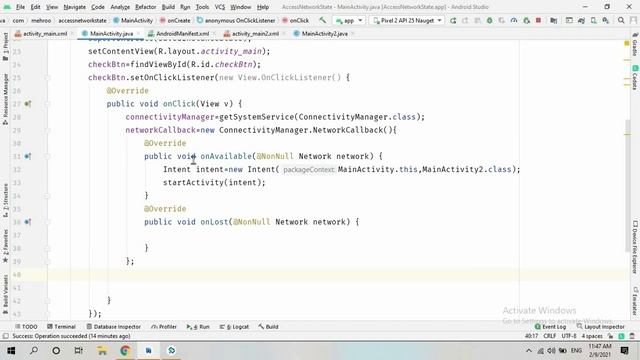Click the gutter override icon beside onAvailable
The image size is (640, 360).
point(27,156)
